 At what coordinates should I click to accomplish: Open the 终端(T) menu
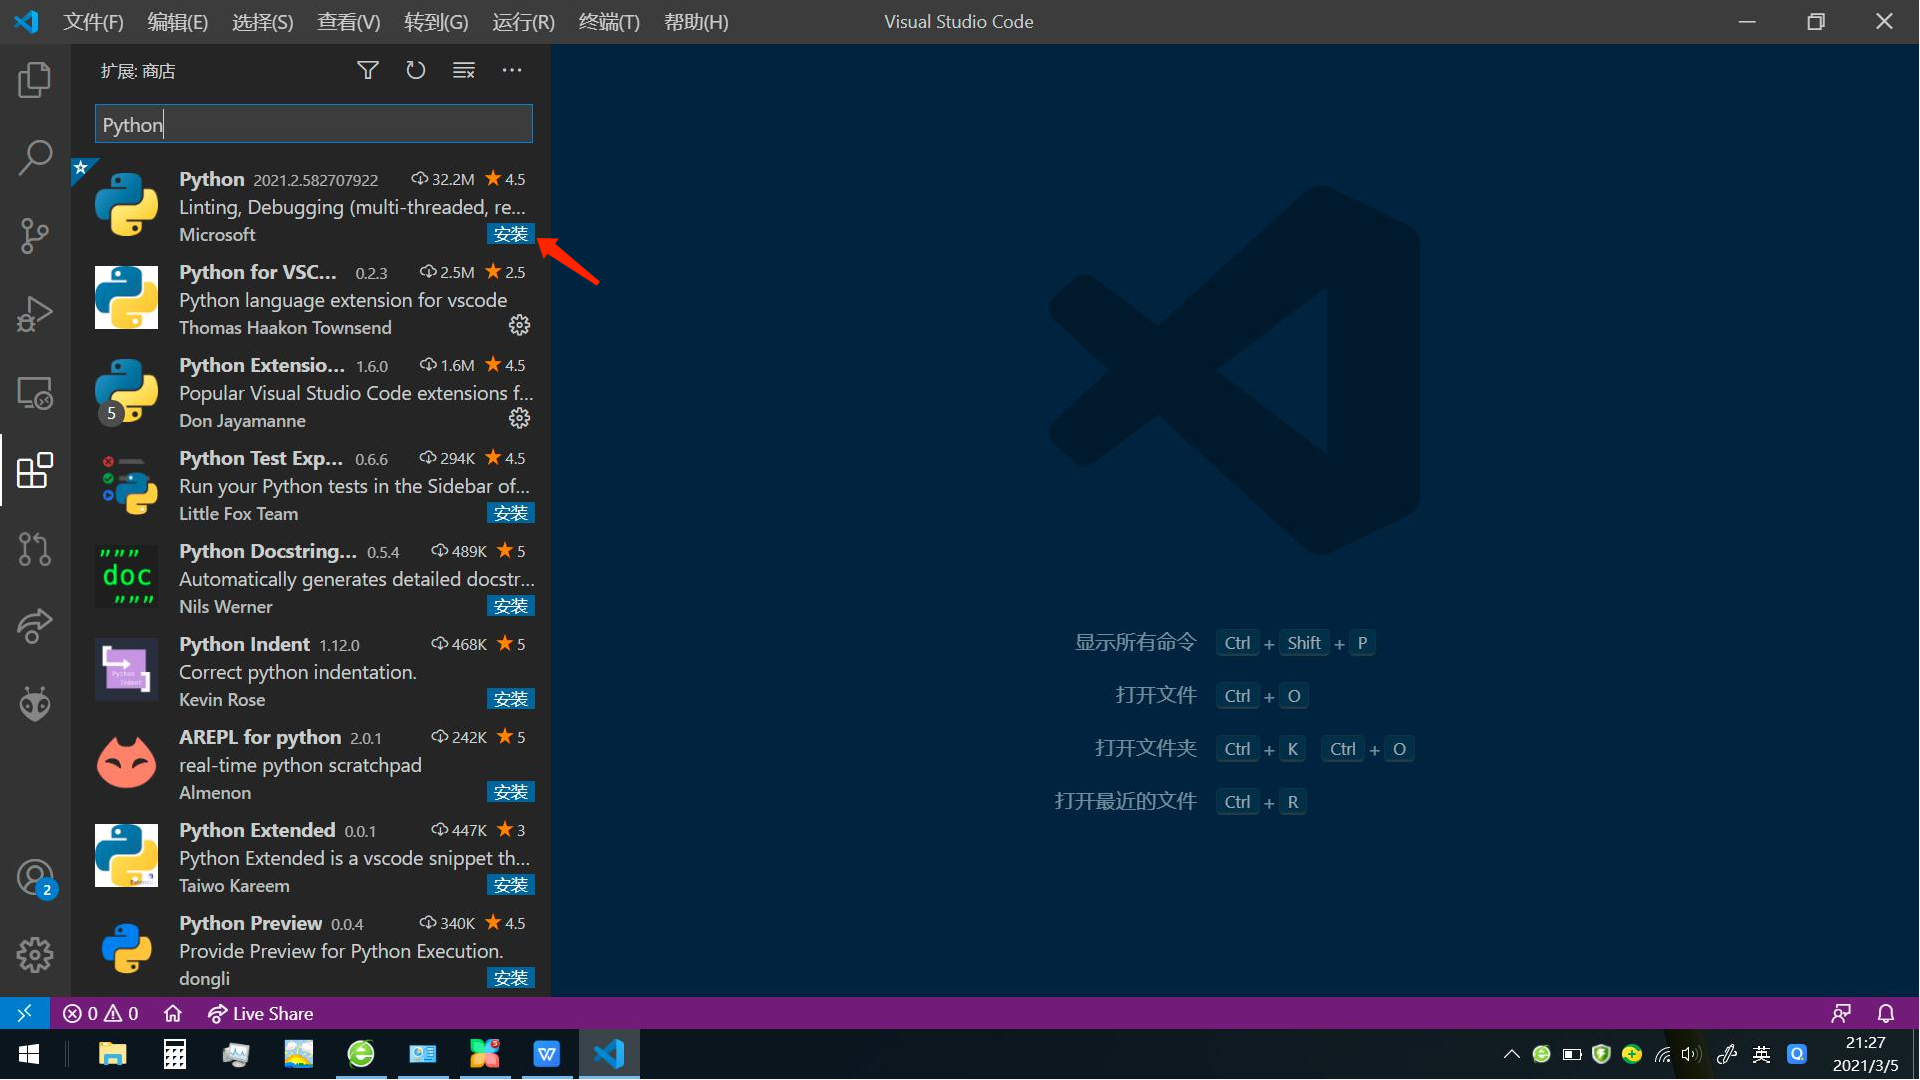609,22
